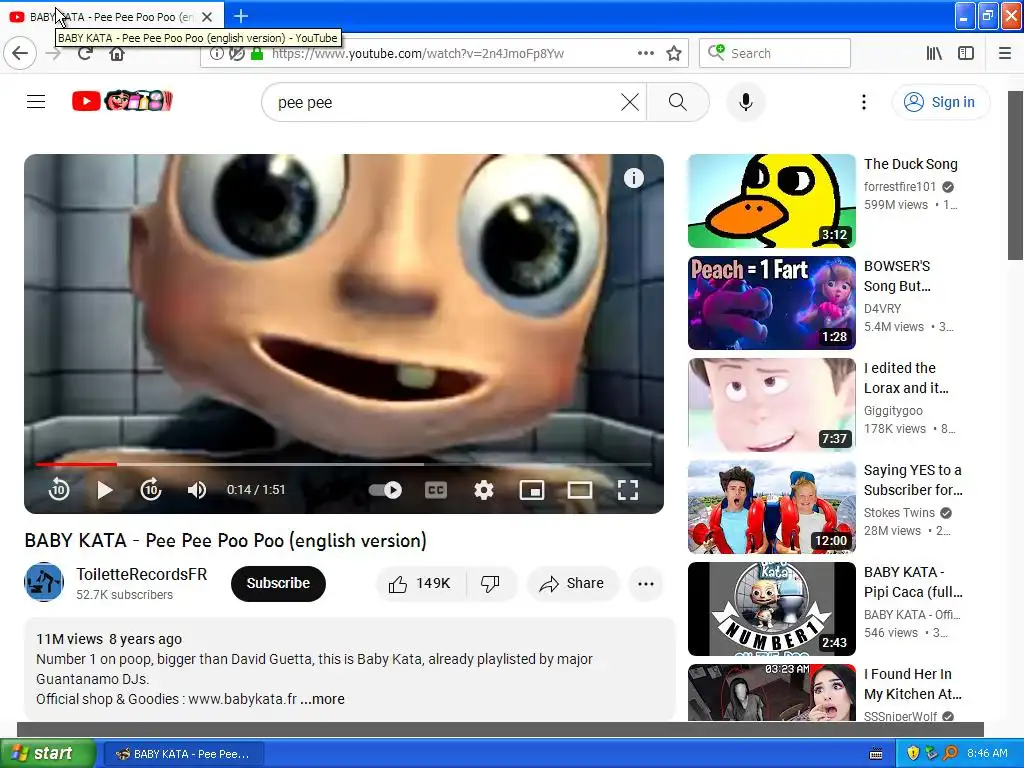
Task: Open the Firefox hamburger menu
Action: (x=1005, y=54)
